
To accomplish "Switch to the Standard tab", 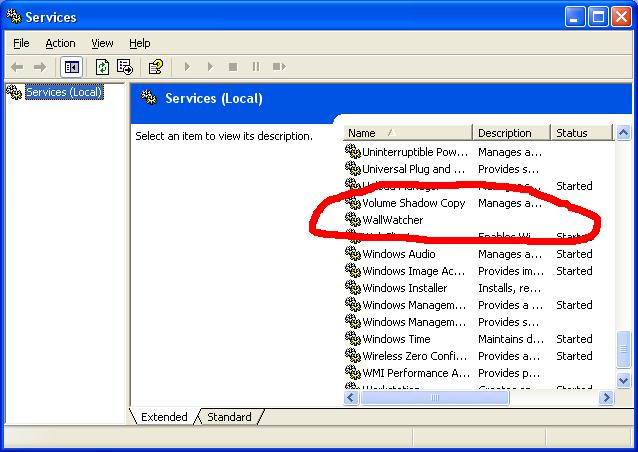I will pos(229,417).
